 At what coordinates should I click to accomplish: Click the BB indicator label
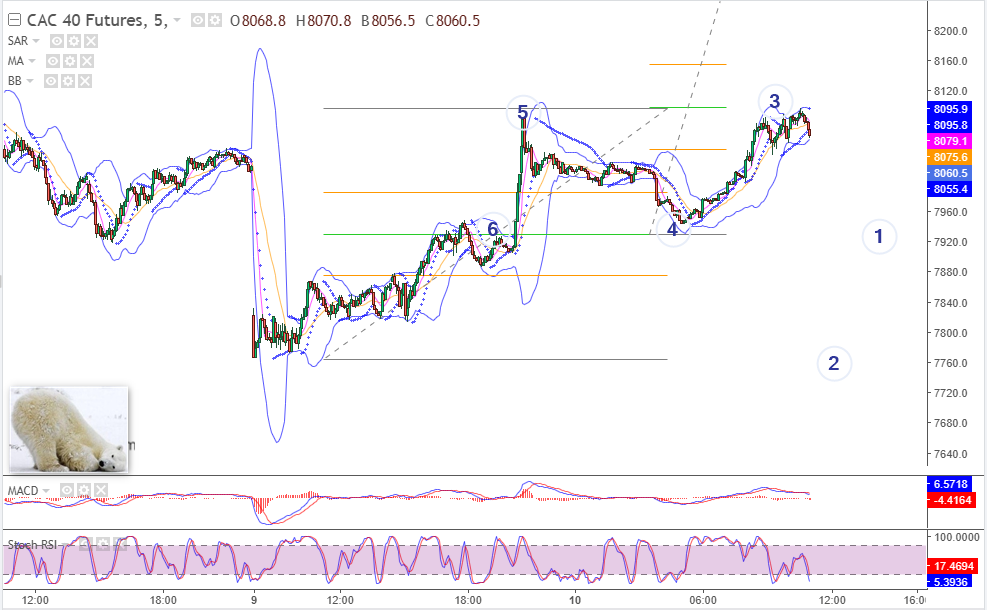pyautogui.click(x=14, y=81)
